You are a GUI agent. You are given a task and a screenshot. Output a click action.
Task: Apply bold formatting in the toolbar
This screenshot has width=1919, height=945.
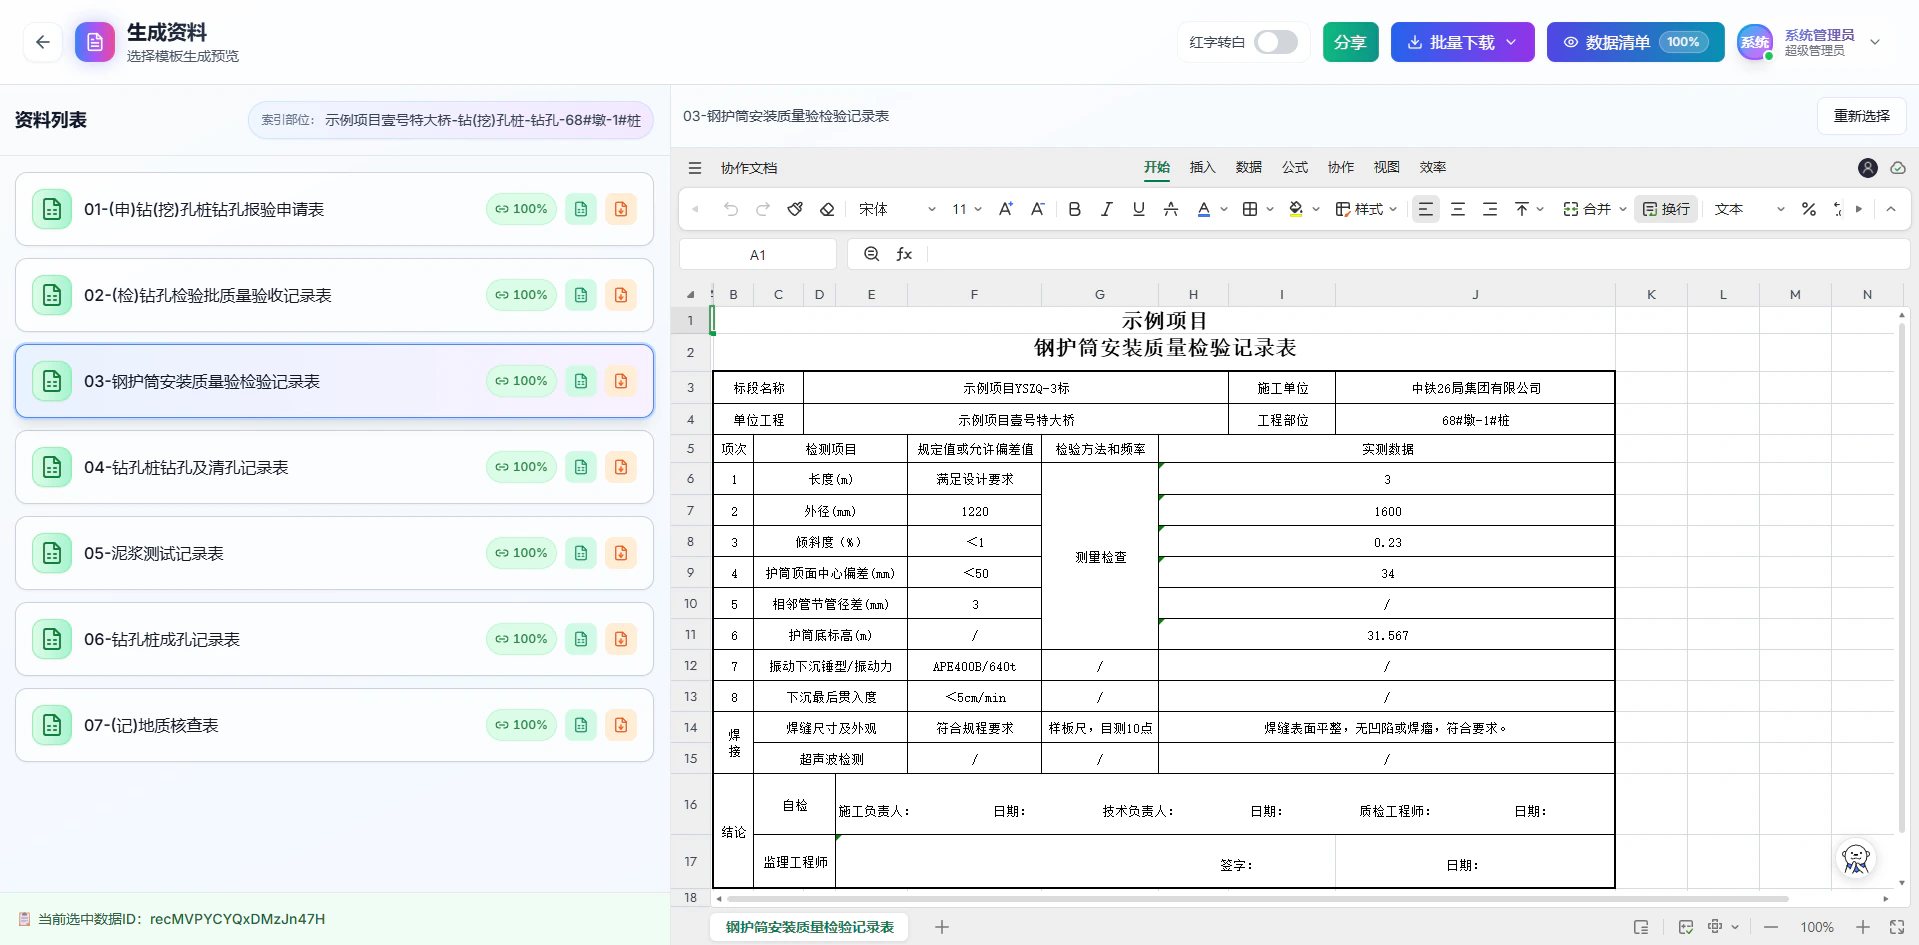coord(1074,209)
